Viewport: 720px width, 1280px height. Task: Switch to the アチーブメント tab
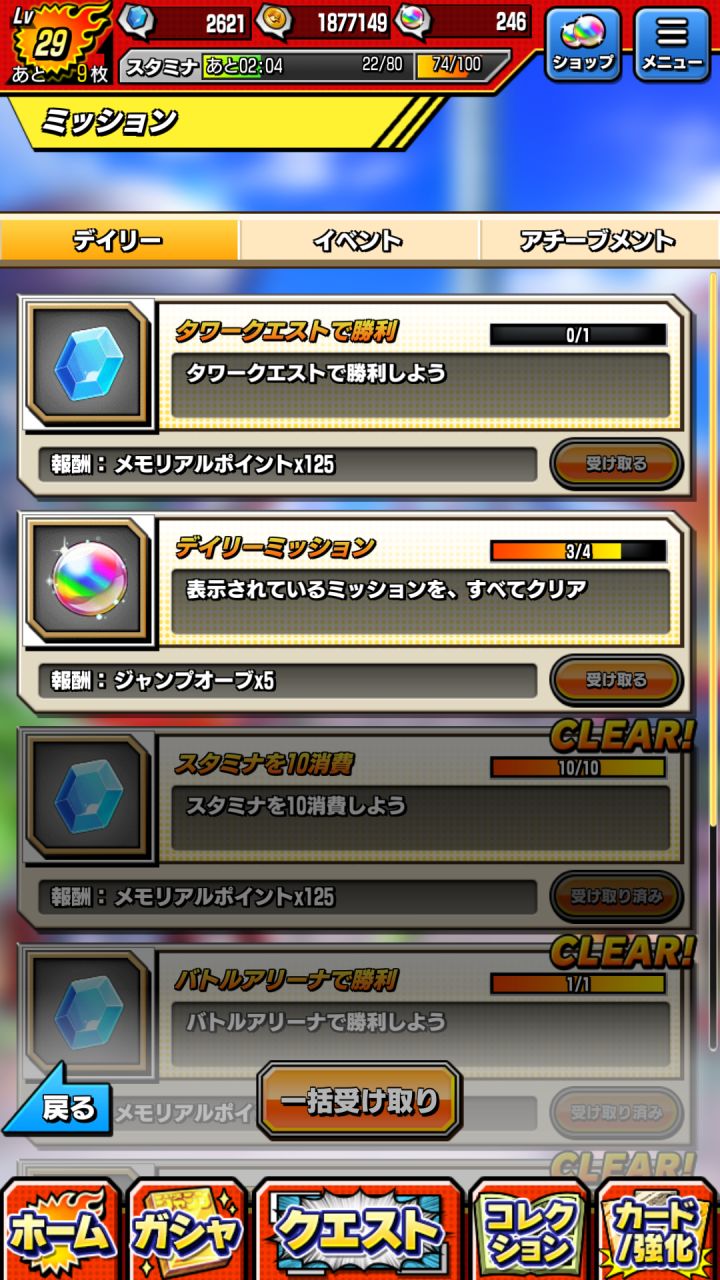point(599,241)
